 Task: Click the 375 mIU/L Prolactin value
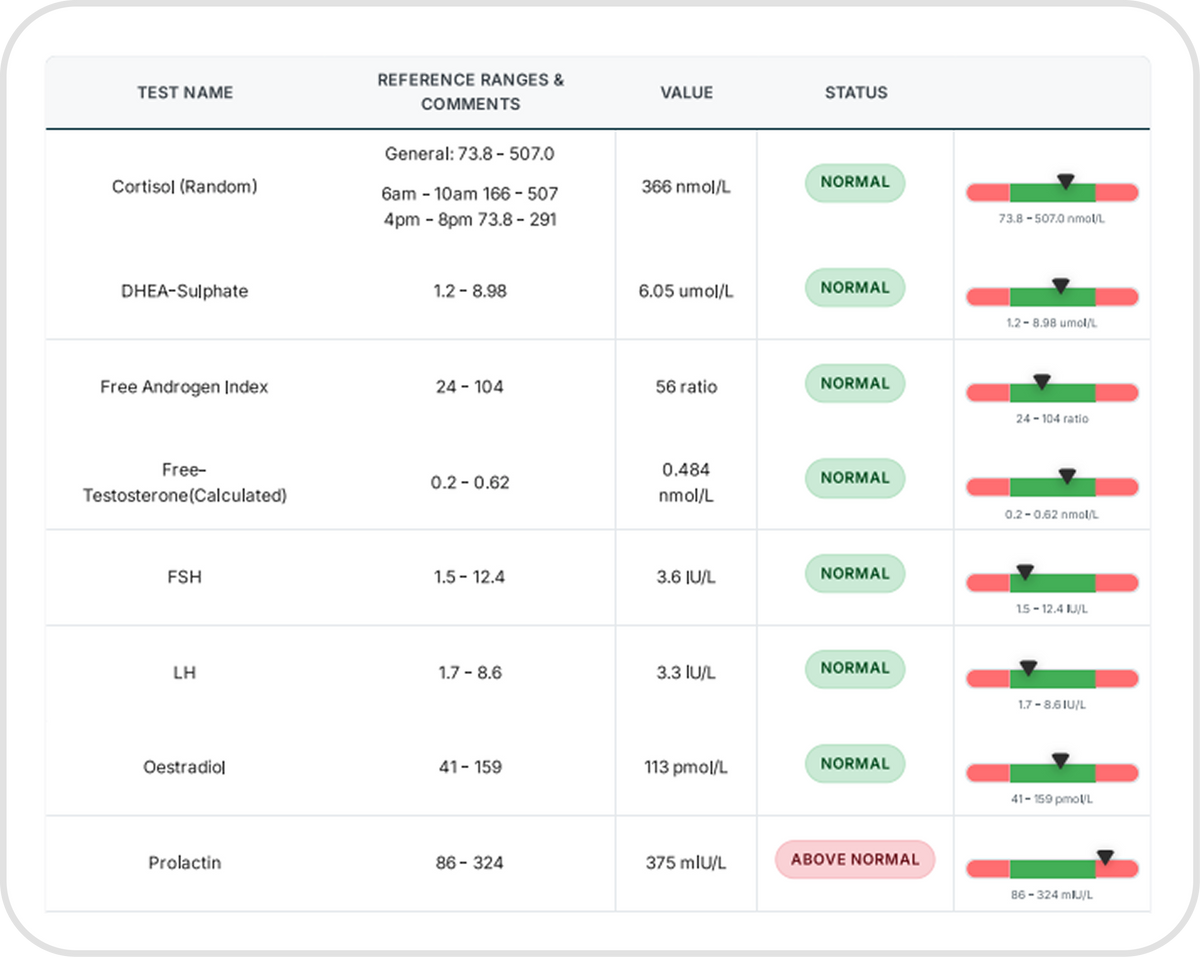pos(686,862)
